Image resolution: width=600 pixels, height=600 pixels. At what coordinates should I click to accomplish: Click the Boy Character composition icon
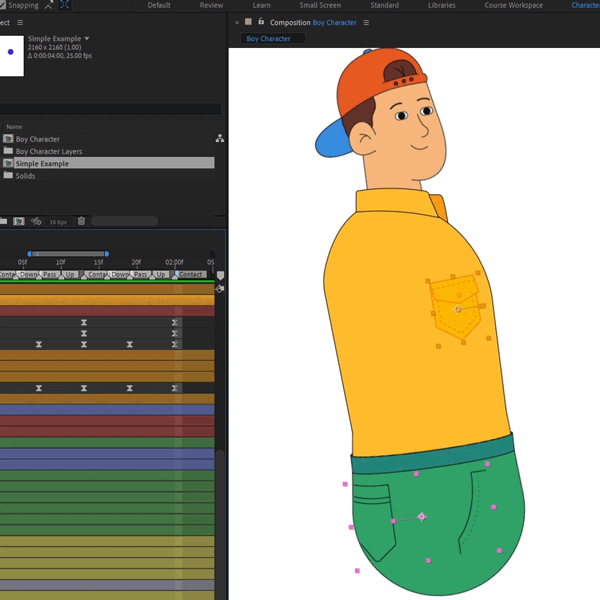(x=8, y=139)
